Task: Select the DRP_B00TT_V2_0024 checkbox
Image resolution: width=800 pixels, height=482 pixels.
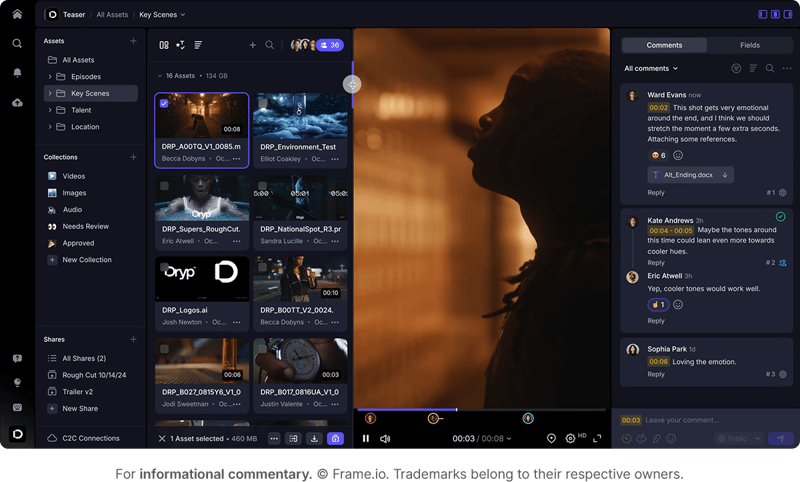Action: pyautogui.click(x=262, y=267)
